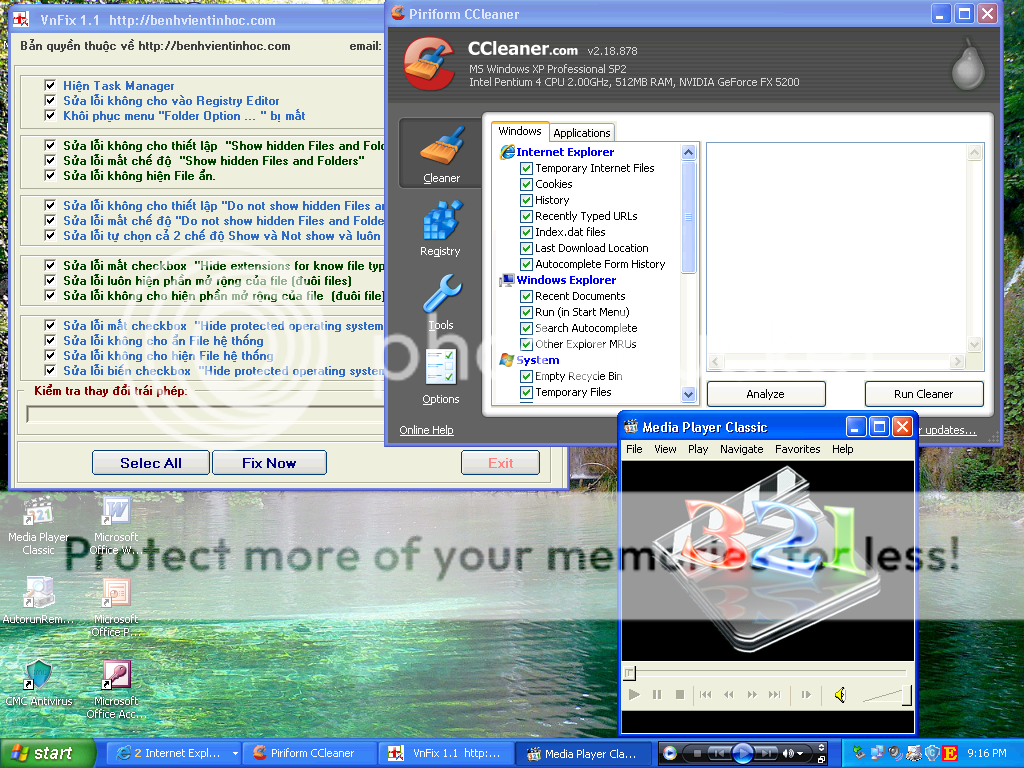
Task: Toggle Empty Recycle Bin checkbox
Action: pyautogui.click(x=526, y=376)
